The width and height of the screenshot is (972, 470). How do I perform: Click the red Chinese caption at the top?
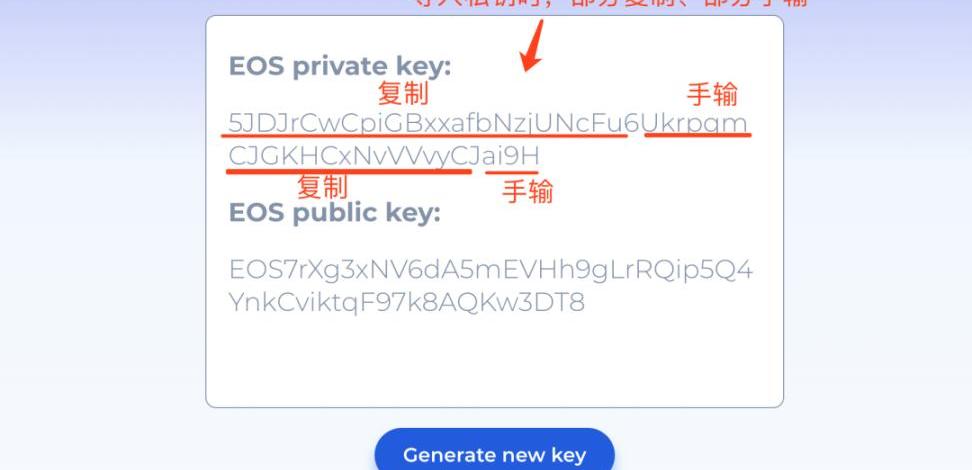click(x=611, y=3)
